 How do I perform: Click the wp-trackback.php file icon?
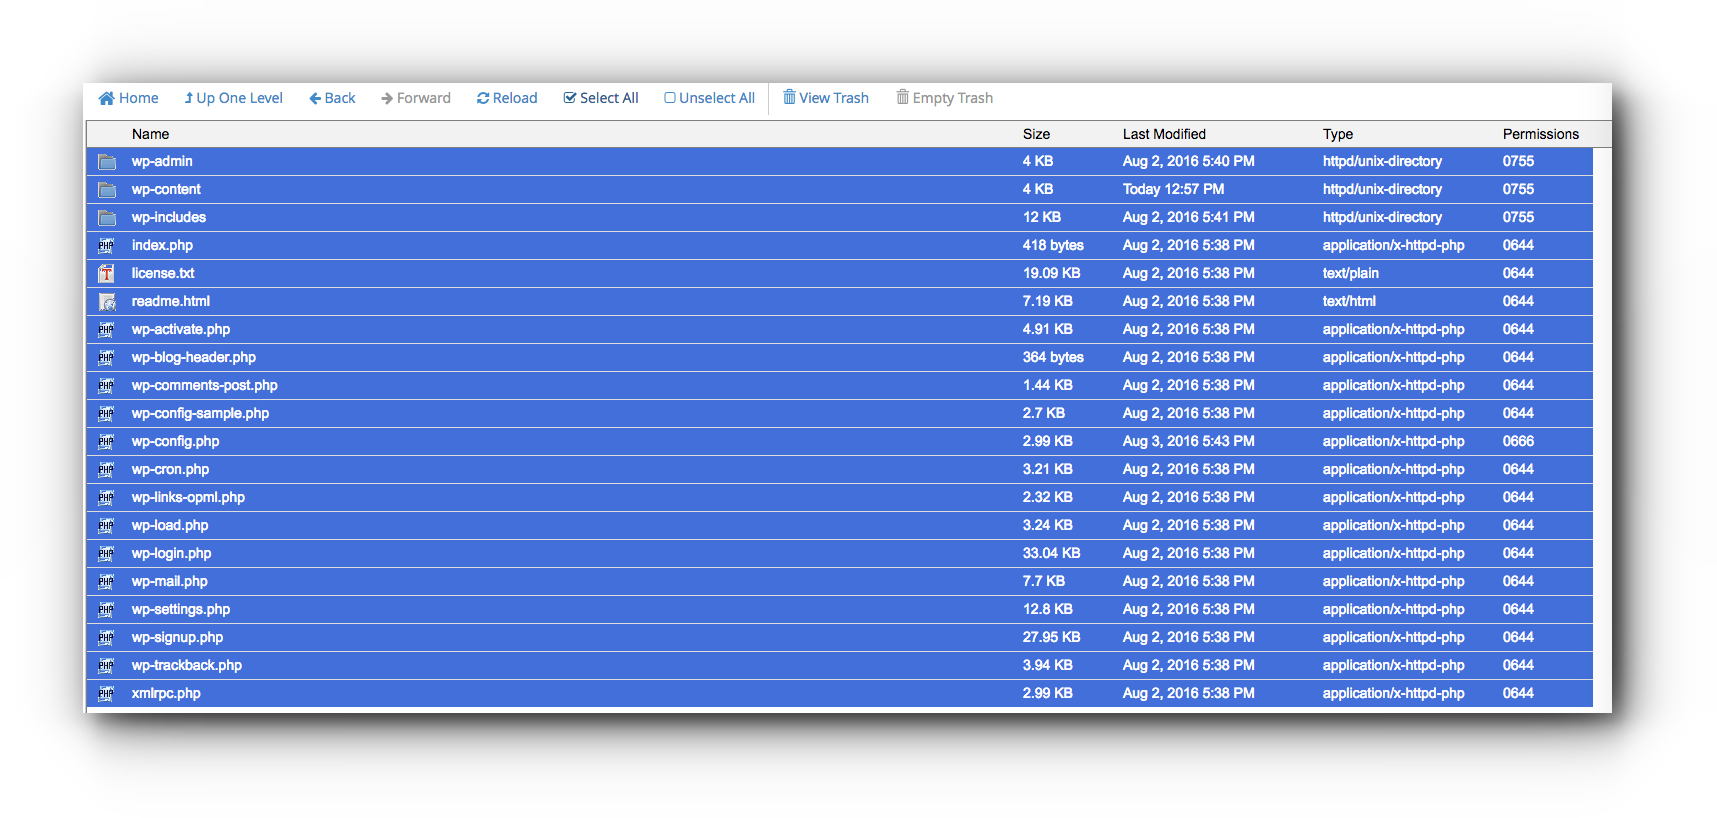(106, 665)
